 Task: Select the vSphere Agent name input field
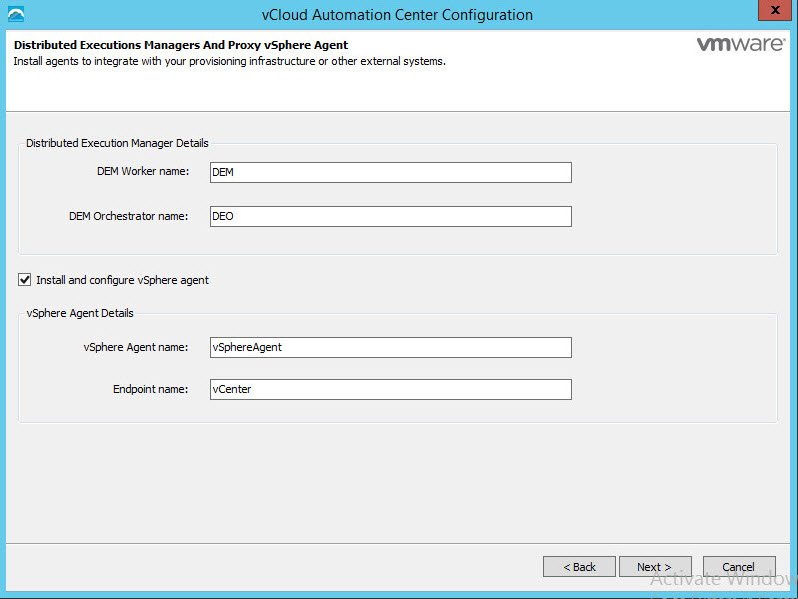coord(390,347)
